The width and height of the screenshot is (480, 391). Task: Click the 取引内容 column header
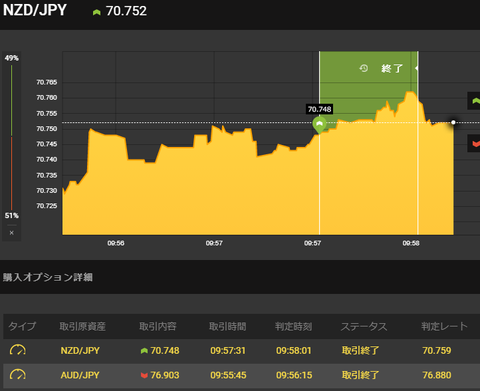coord(158,326)
